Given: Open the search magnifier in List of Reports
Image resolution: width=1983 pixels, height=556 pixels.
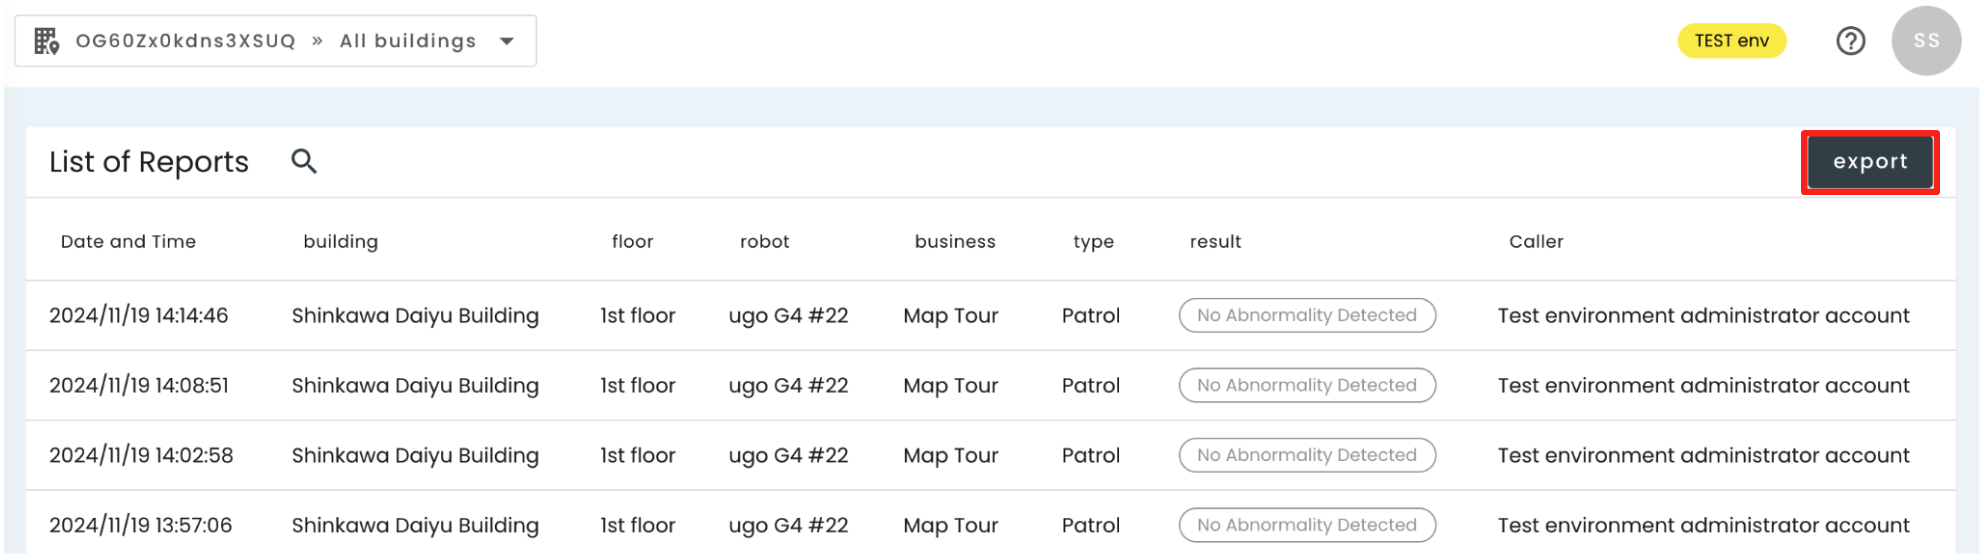Looking at the screenshot, I should 304,161.
